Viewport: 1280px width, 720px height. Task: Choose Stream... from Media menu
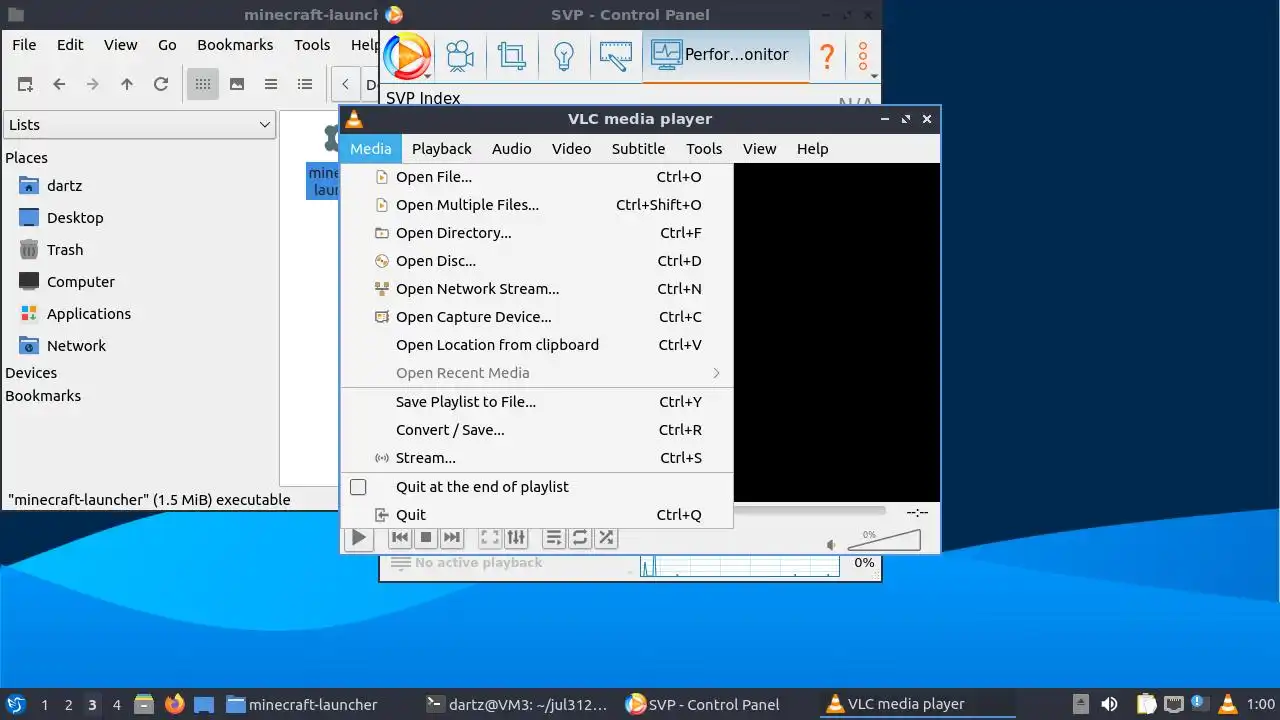(537, 458)
